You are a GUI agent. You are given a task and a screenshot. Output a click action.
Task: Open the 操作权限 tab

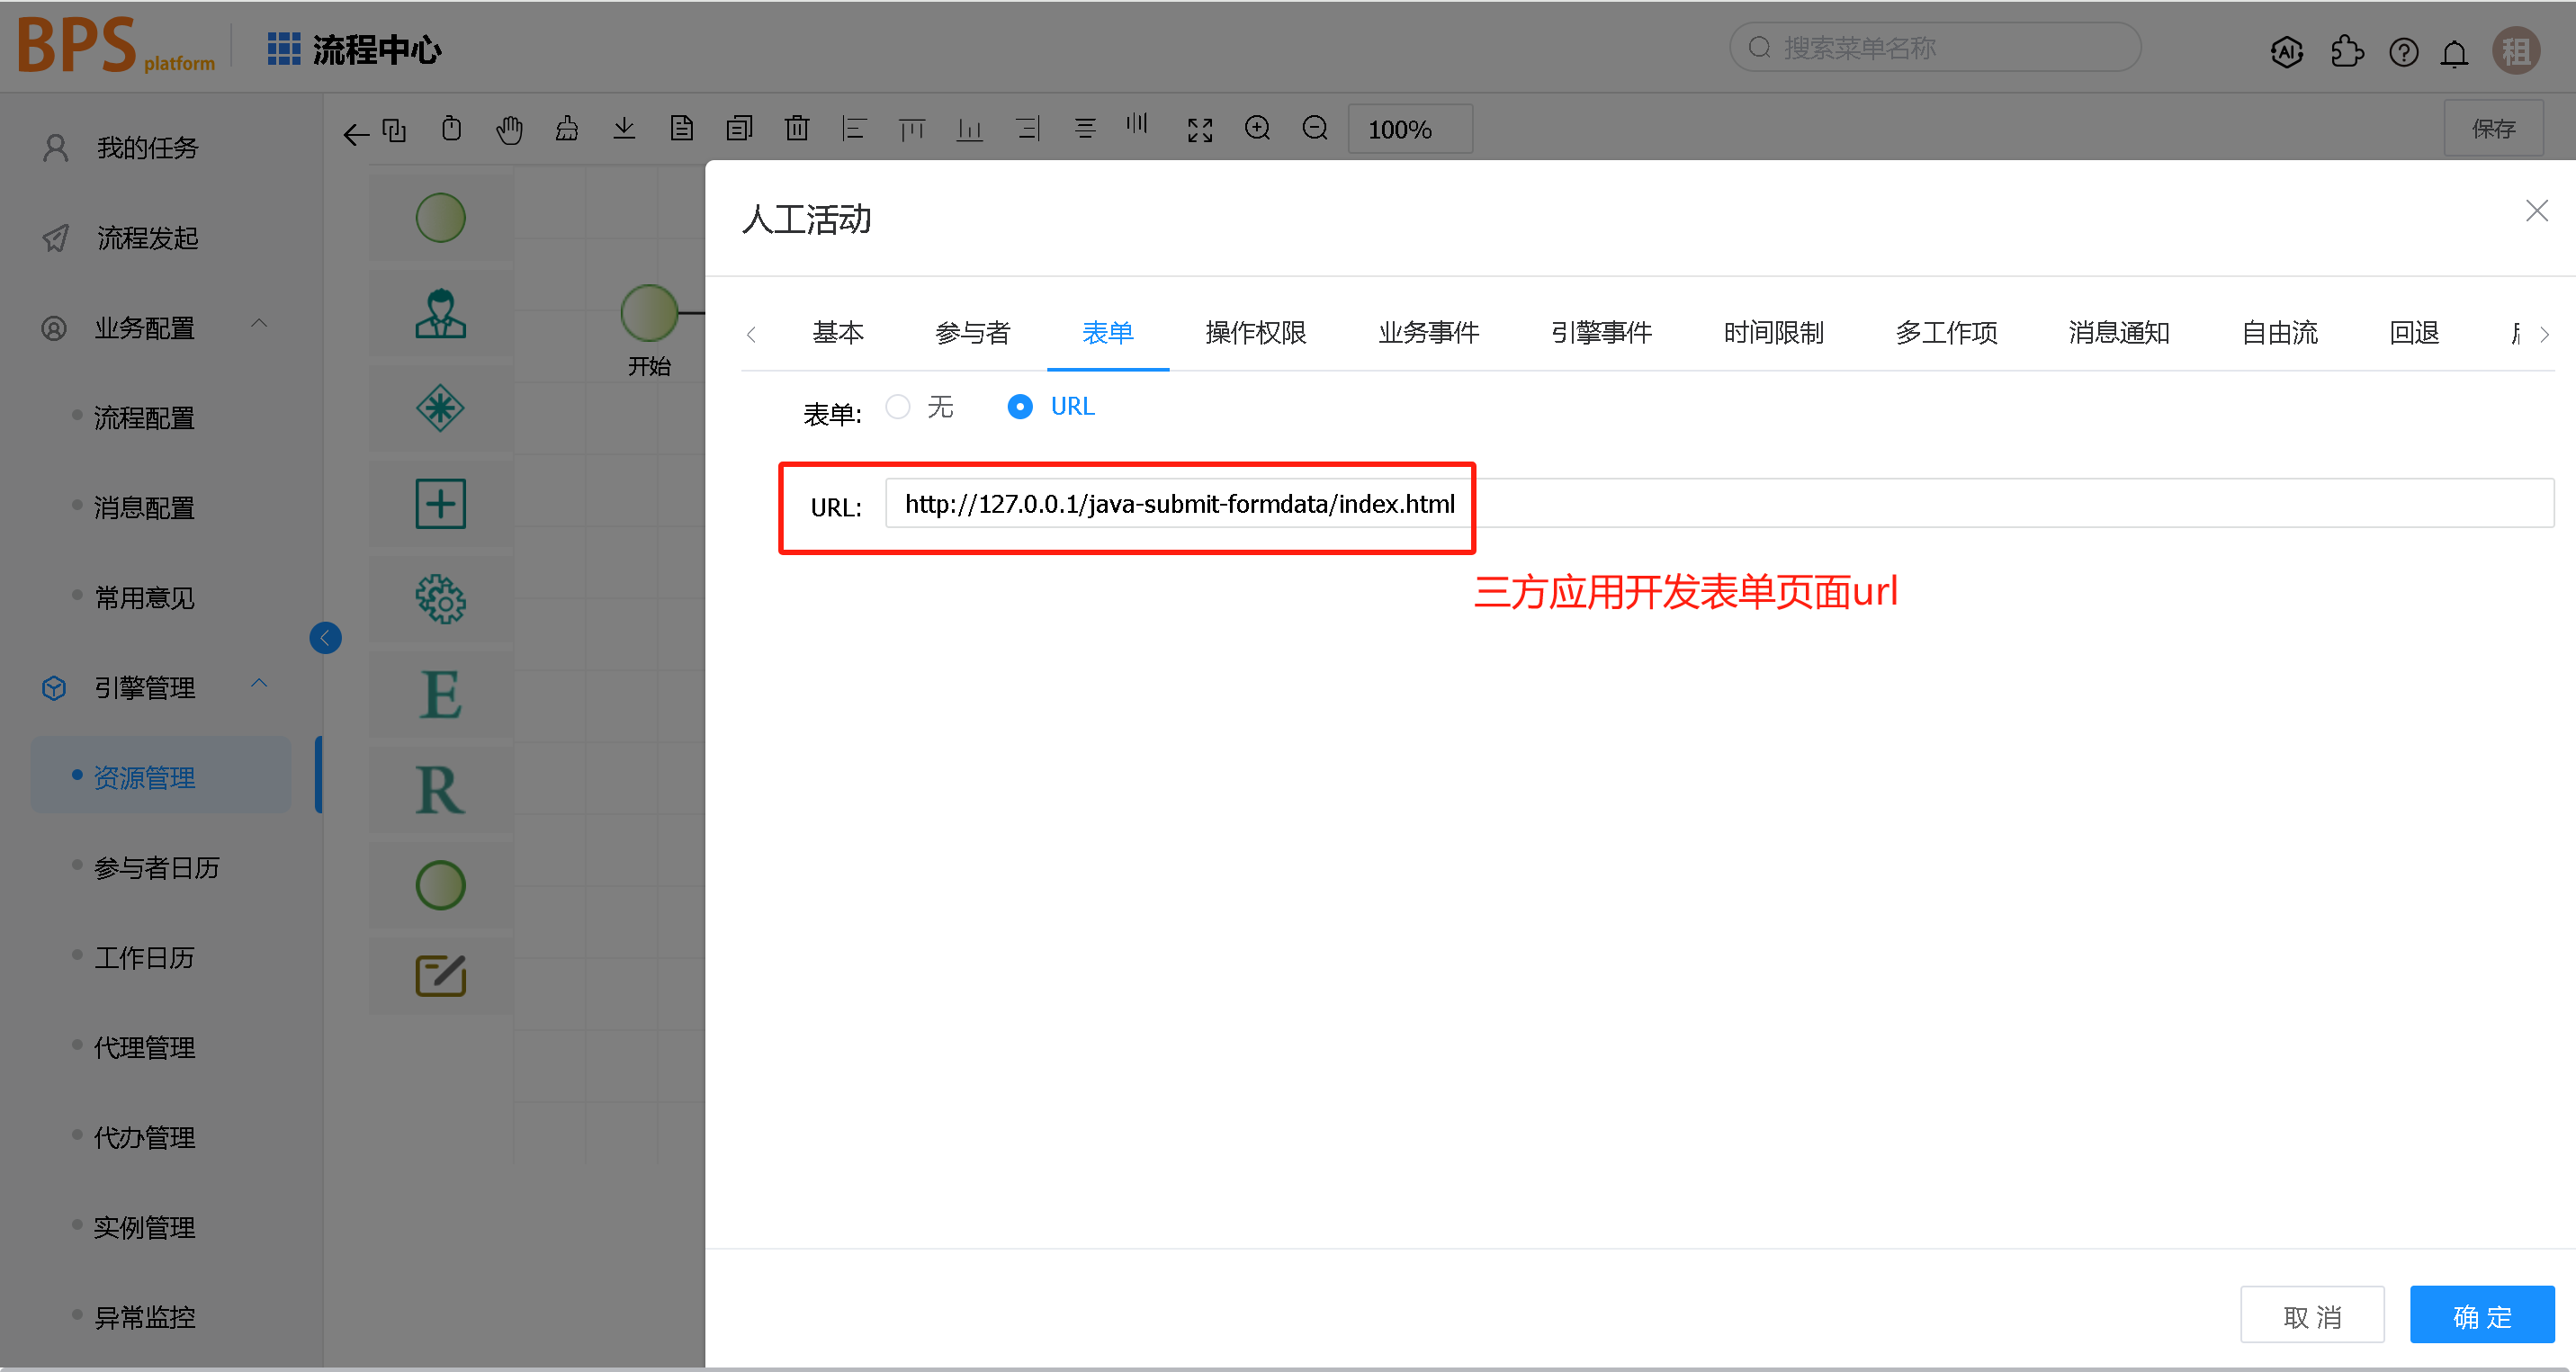click(x=1255, y=333)
